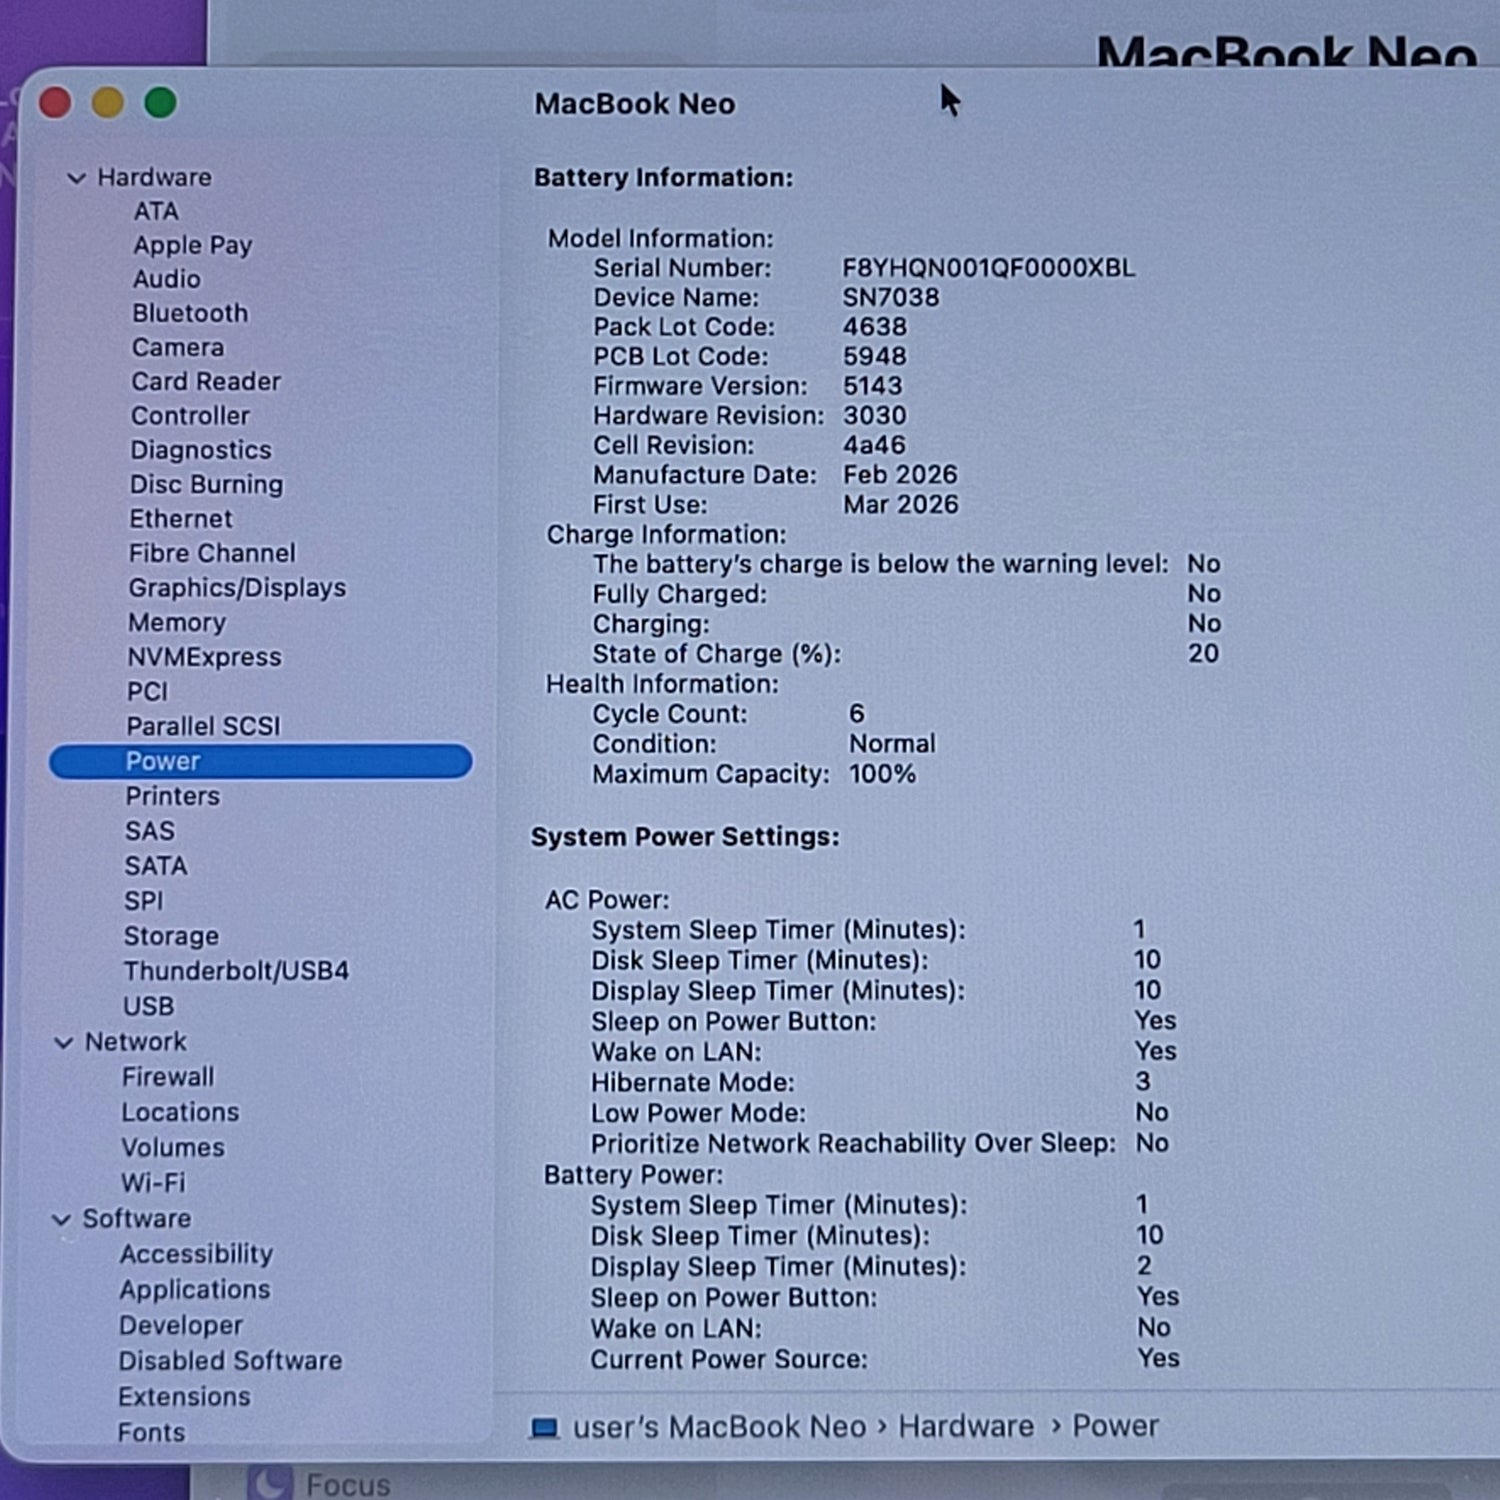Collapse the Software section chevron
This screenshot has height=1500, width=1500.
pos(62,1220)
